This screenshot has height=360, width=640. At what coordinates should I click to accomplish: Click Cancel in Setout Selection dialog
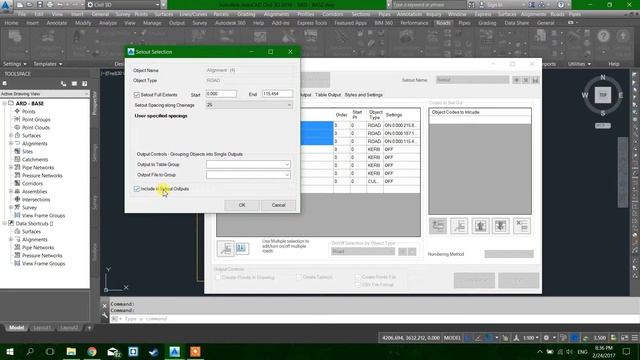278,205
